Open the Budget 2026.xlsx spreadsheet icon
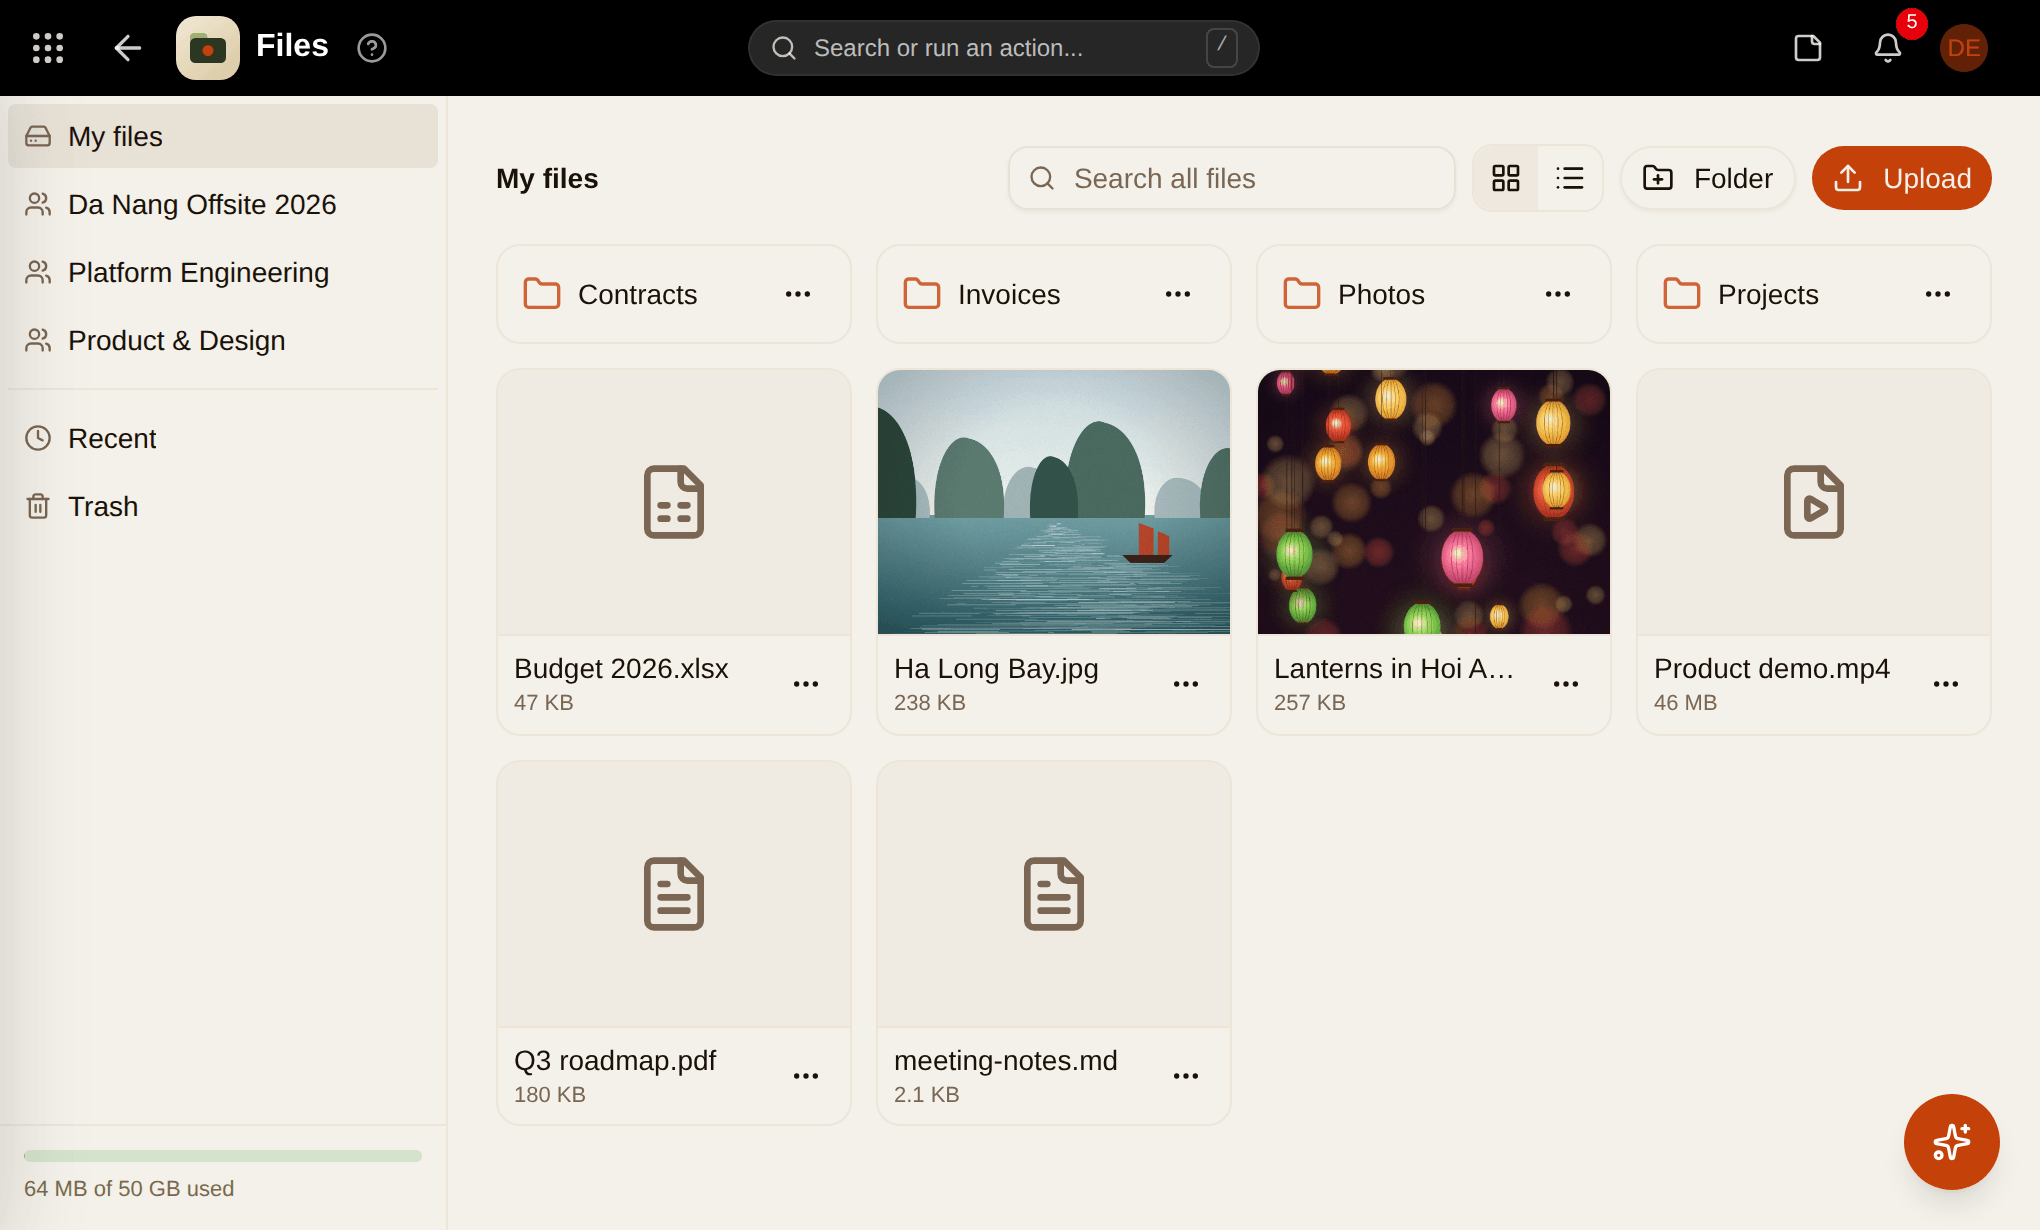2040x1230 pixels. point(674,502)
